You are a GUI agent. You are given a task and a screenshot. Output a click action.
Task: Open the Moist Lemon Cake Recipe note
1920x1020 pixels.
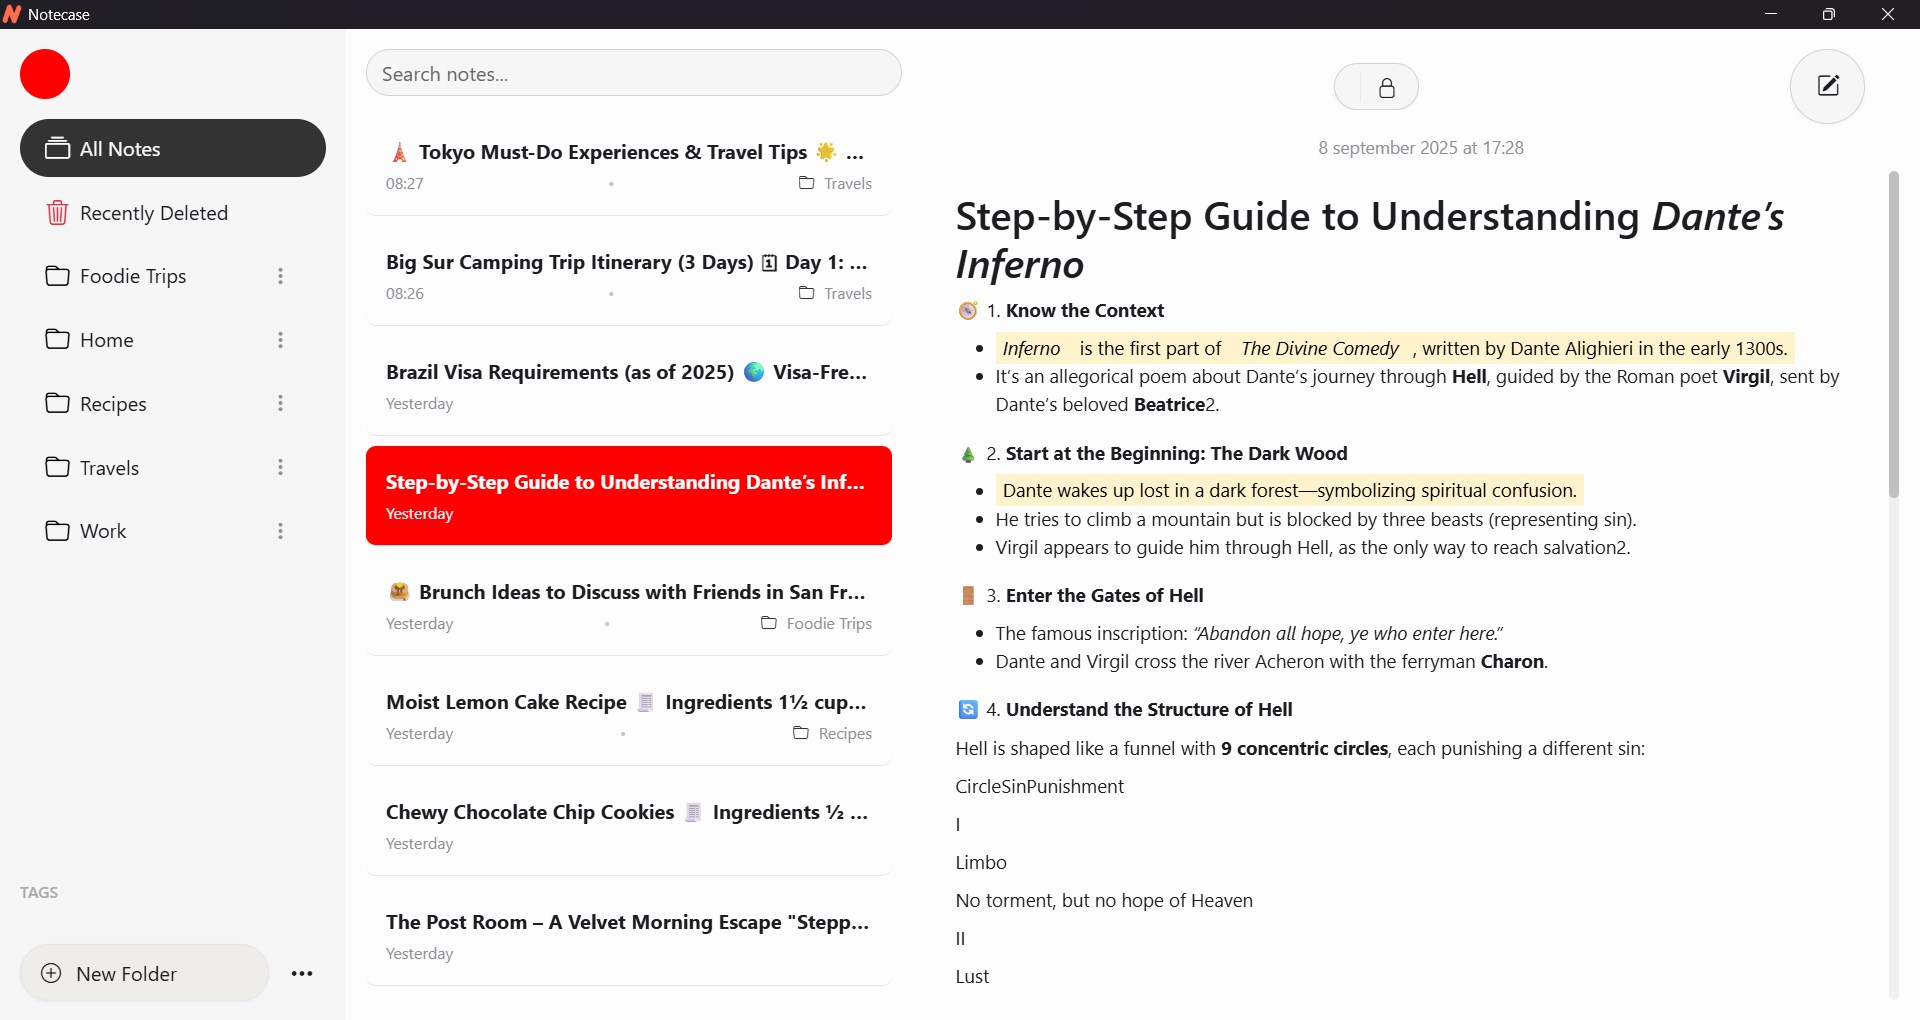(629, 716)
